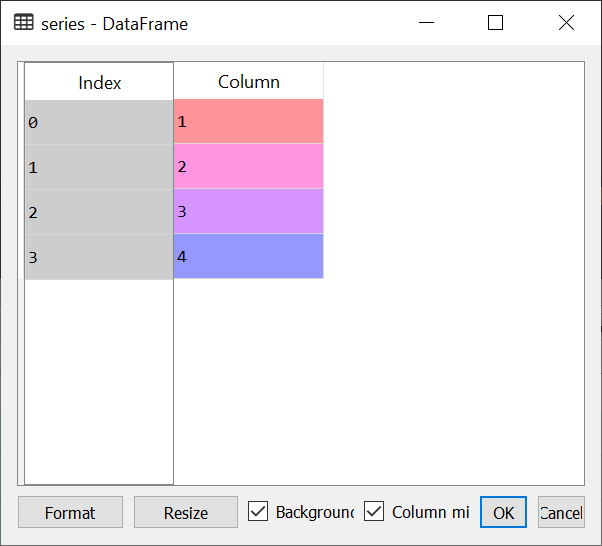Screen dimensions: 602x546
Task: Select the Column header
Action: [248, 81]
